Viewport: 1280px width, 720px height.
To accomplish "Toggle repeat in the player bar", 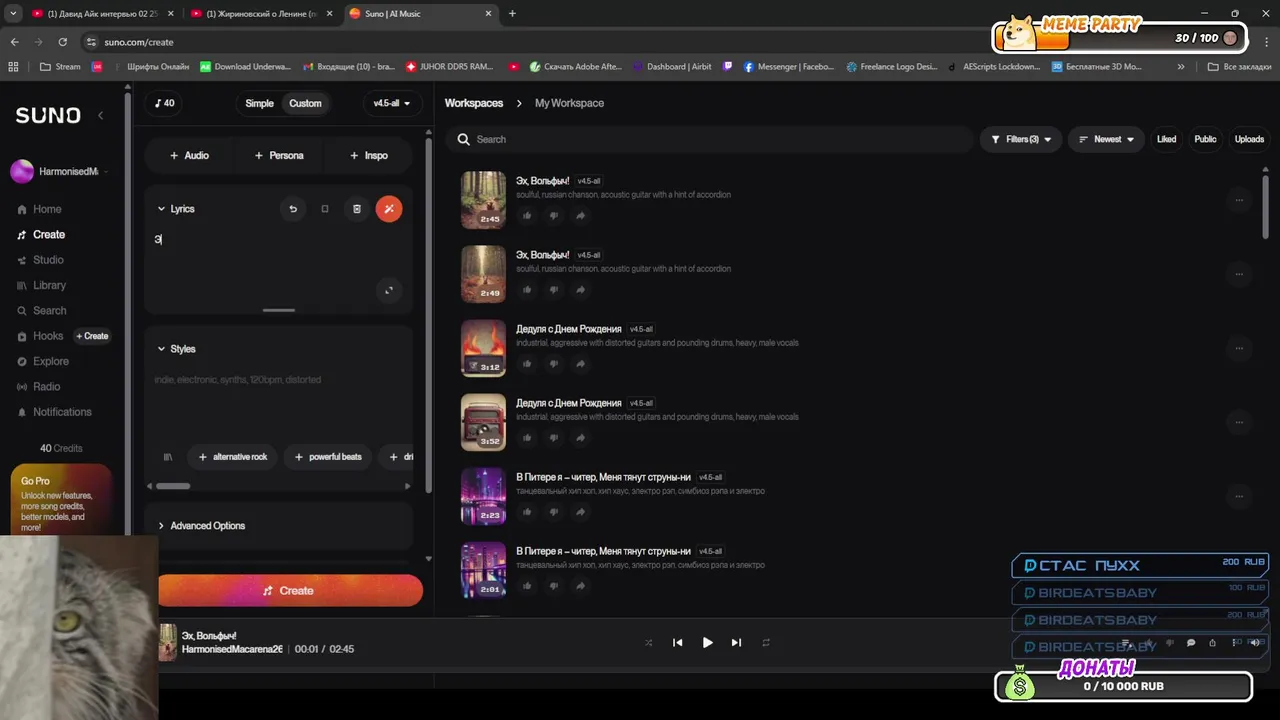I will 766,643.
